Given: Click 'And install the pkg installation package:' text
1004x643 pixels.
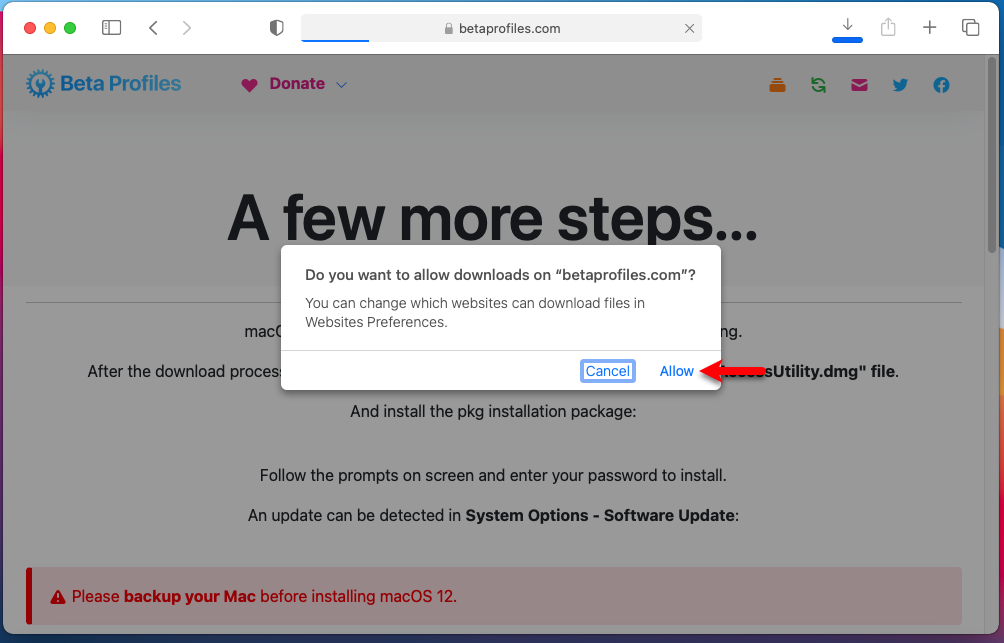Looking at the screenshot, I should (493, 411).
